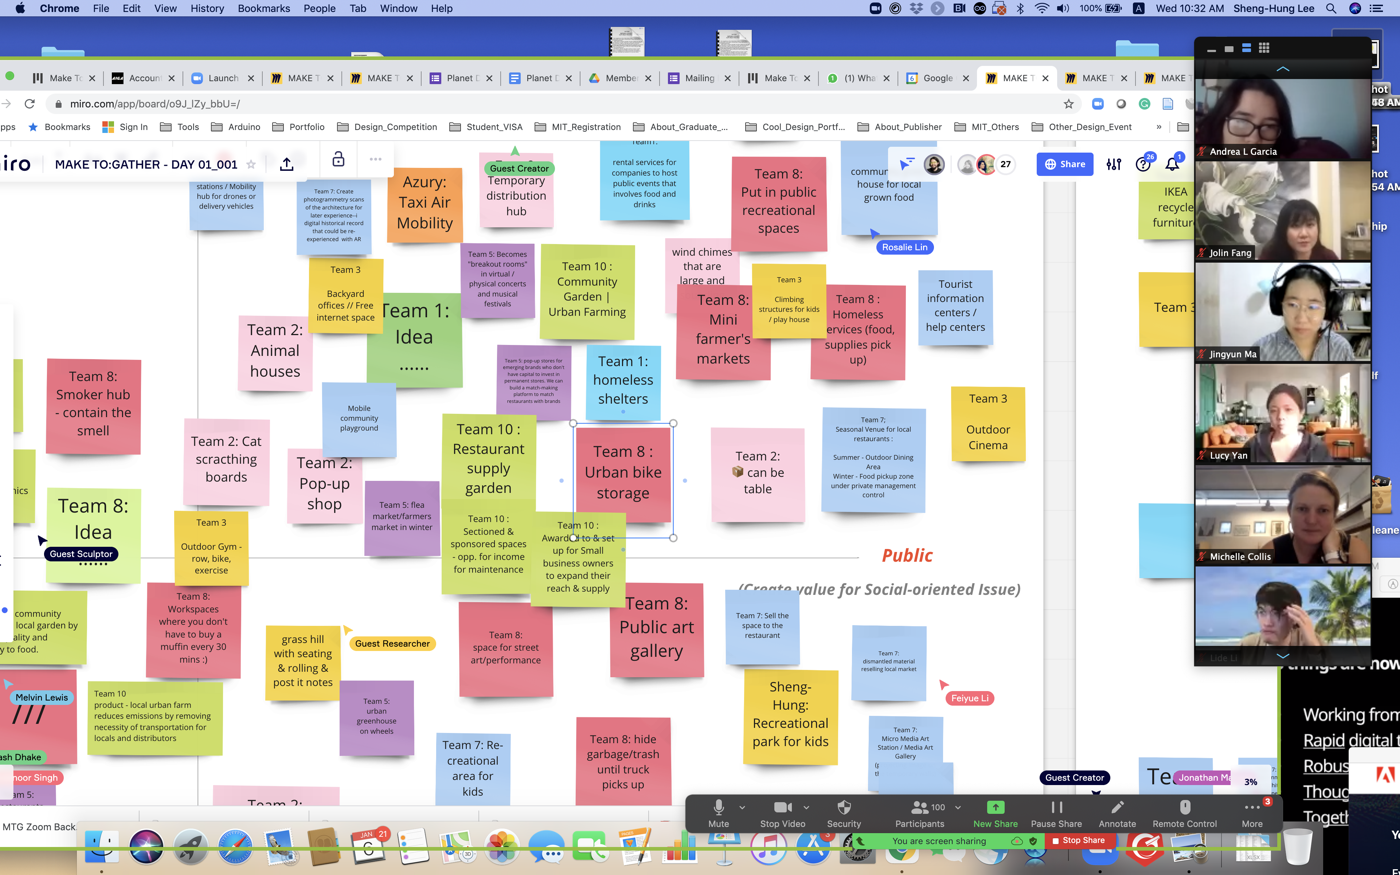1400x875 pixels.
Task: Pause Share in Zoom toolbar
Action: coord(1056,813)
